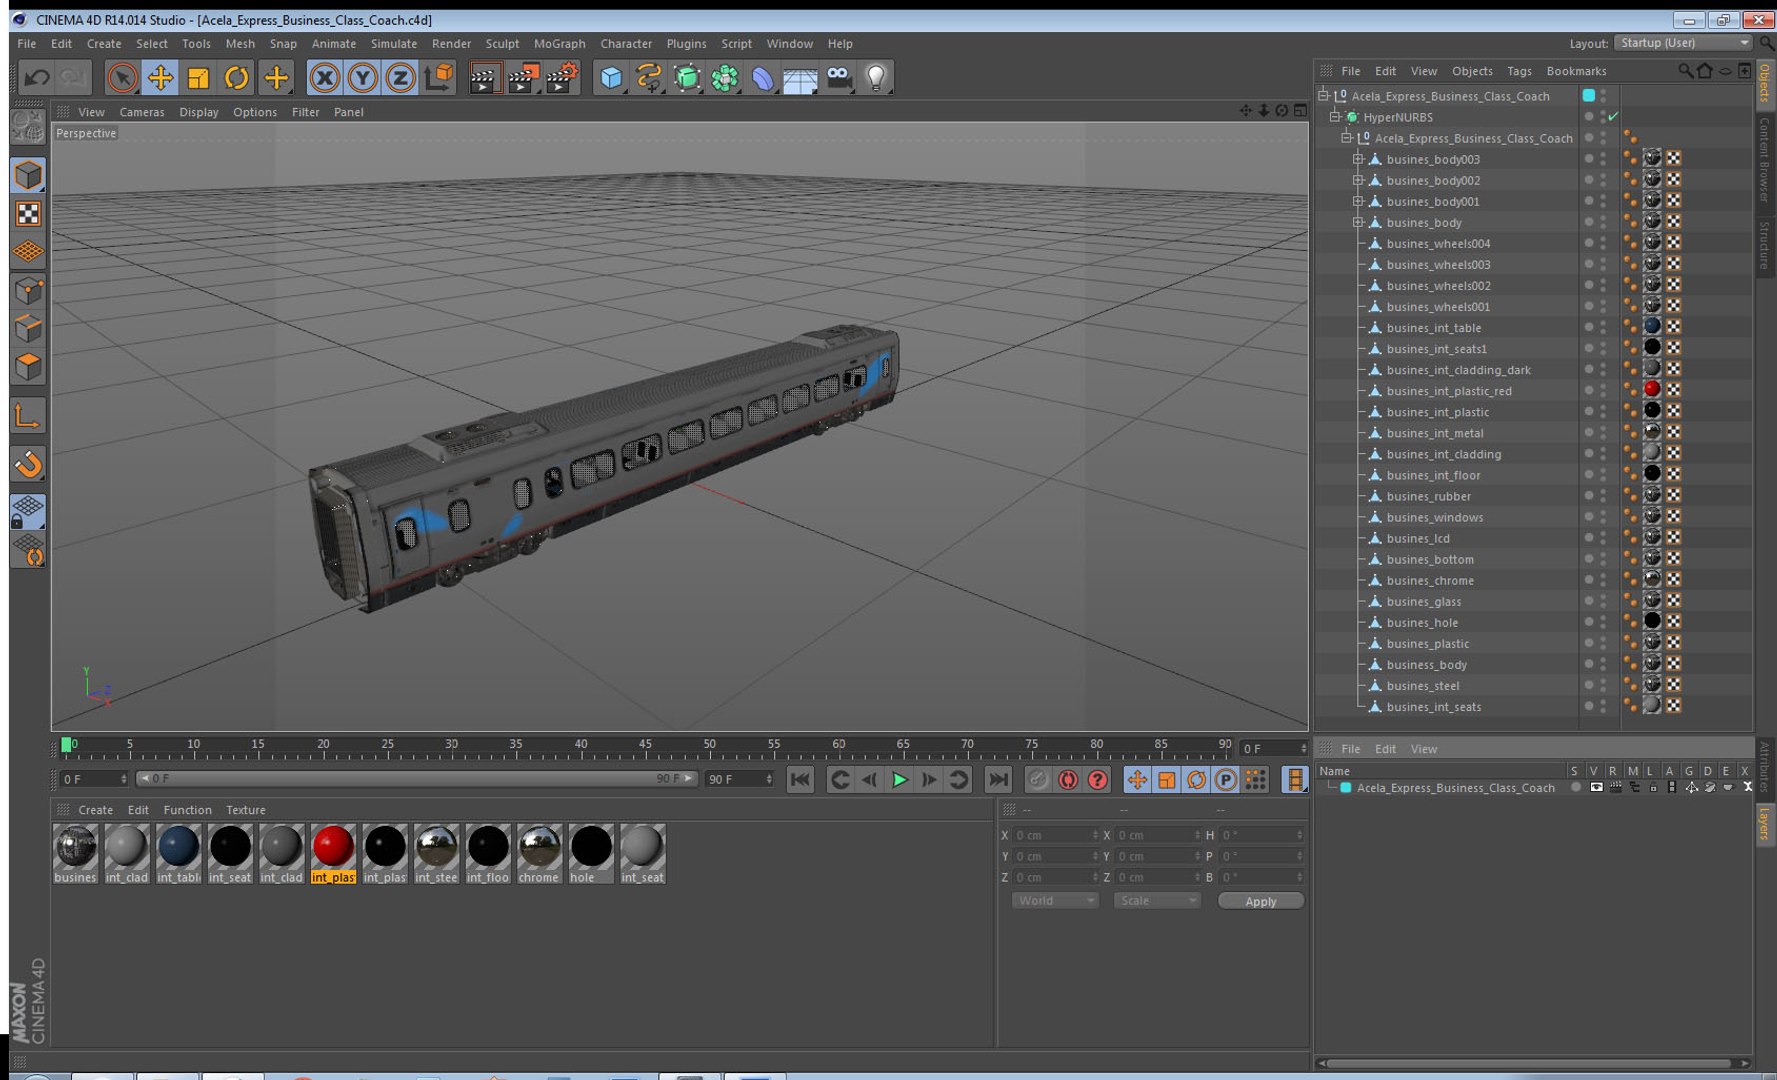Screen dimensions: 1777x1080
Task: Toggle Y axis lock icon
Action: tap(362, 77)
